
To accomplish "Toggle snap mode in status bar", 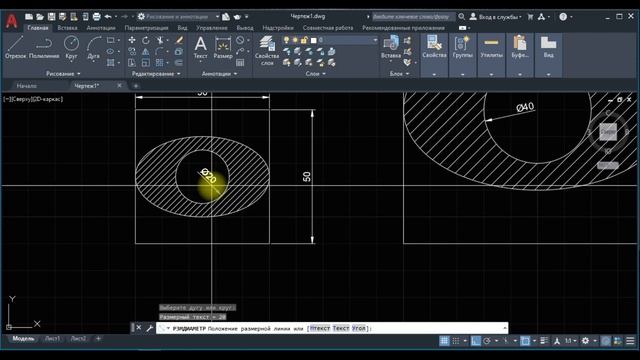I will tap(456, 341).
